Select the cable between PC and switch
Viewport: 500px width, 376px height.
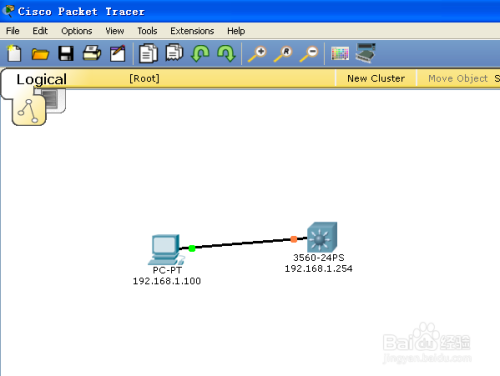243,244
